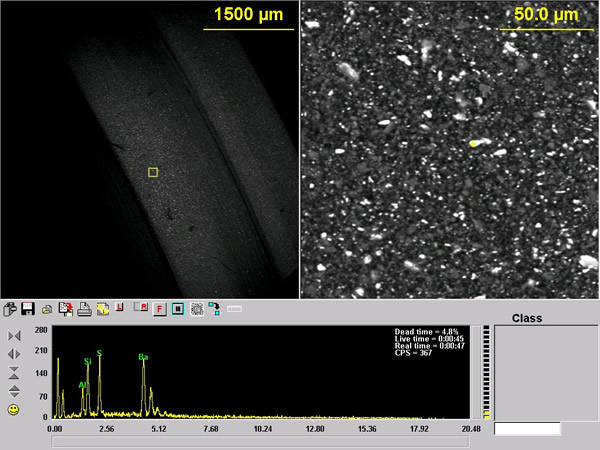
Task: Click the printer icon in toolbar
Action: click(84, 309)
